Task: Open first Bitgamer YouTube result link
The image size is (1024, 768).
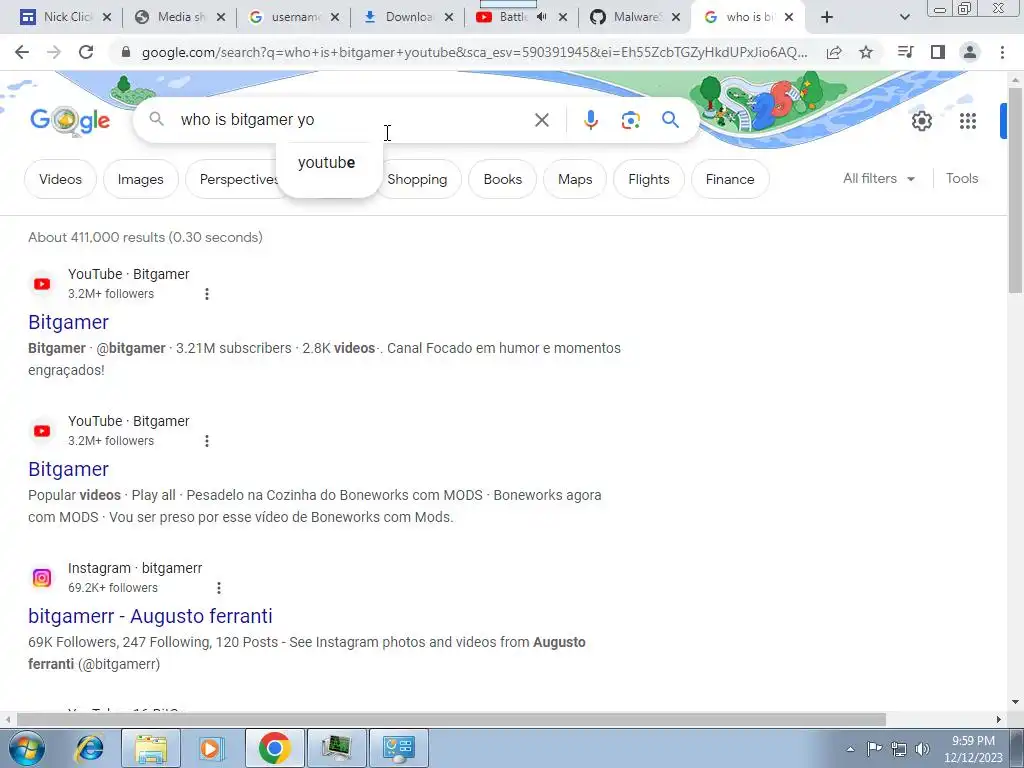Action: 69,322
